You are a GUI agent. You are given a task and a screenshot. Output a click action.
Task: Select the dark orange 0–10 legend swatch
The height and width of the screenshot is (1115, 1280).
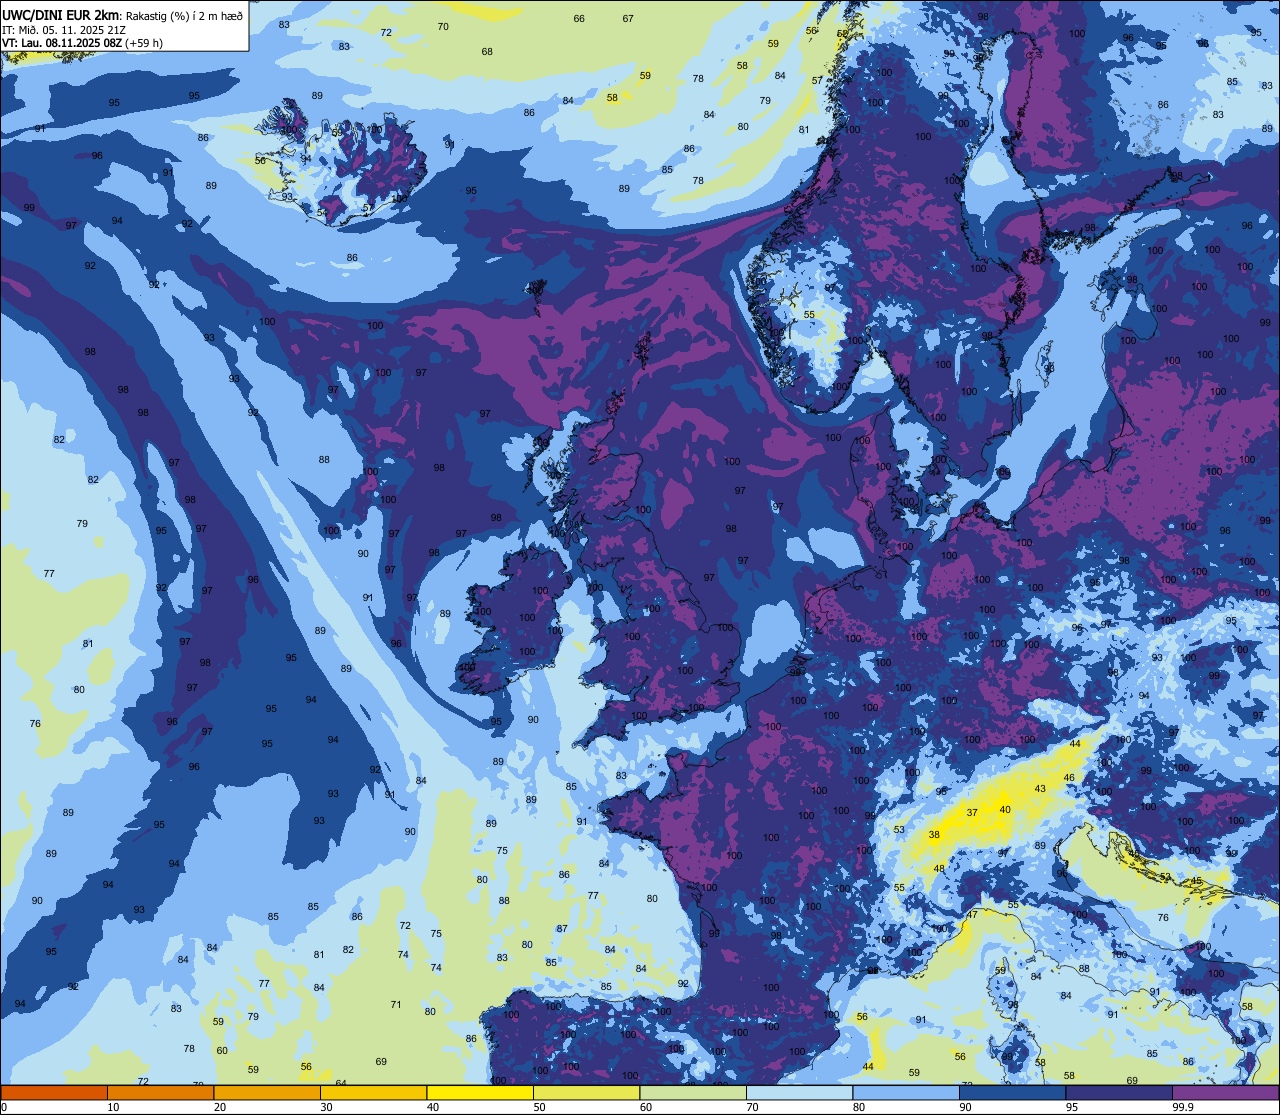tap(54, 1092)
